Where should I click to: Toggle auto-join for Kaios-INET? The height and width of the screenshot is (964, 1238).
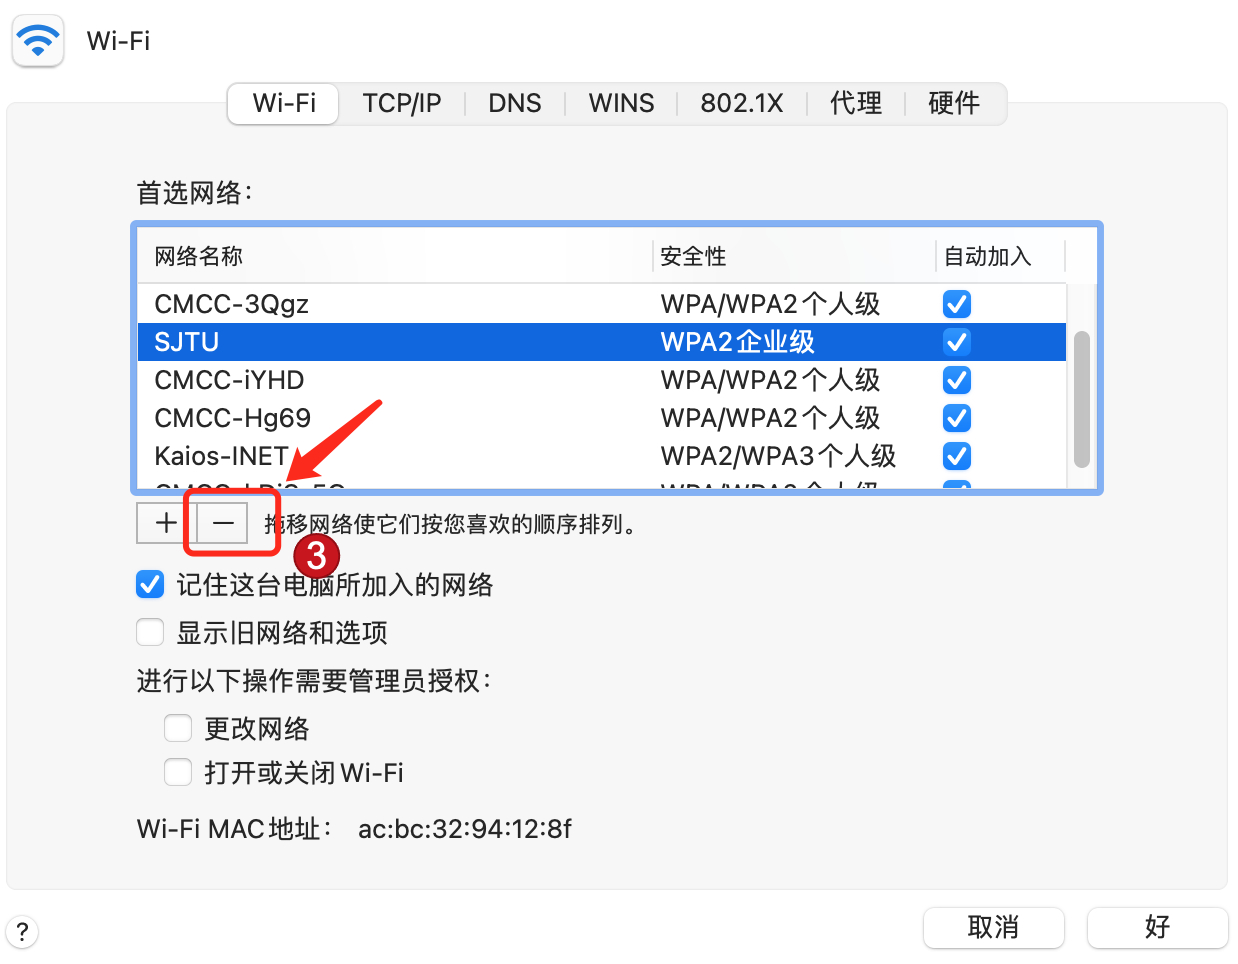coord(957,456)
